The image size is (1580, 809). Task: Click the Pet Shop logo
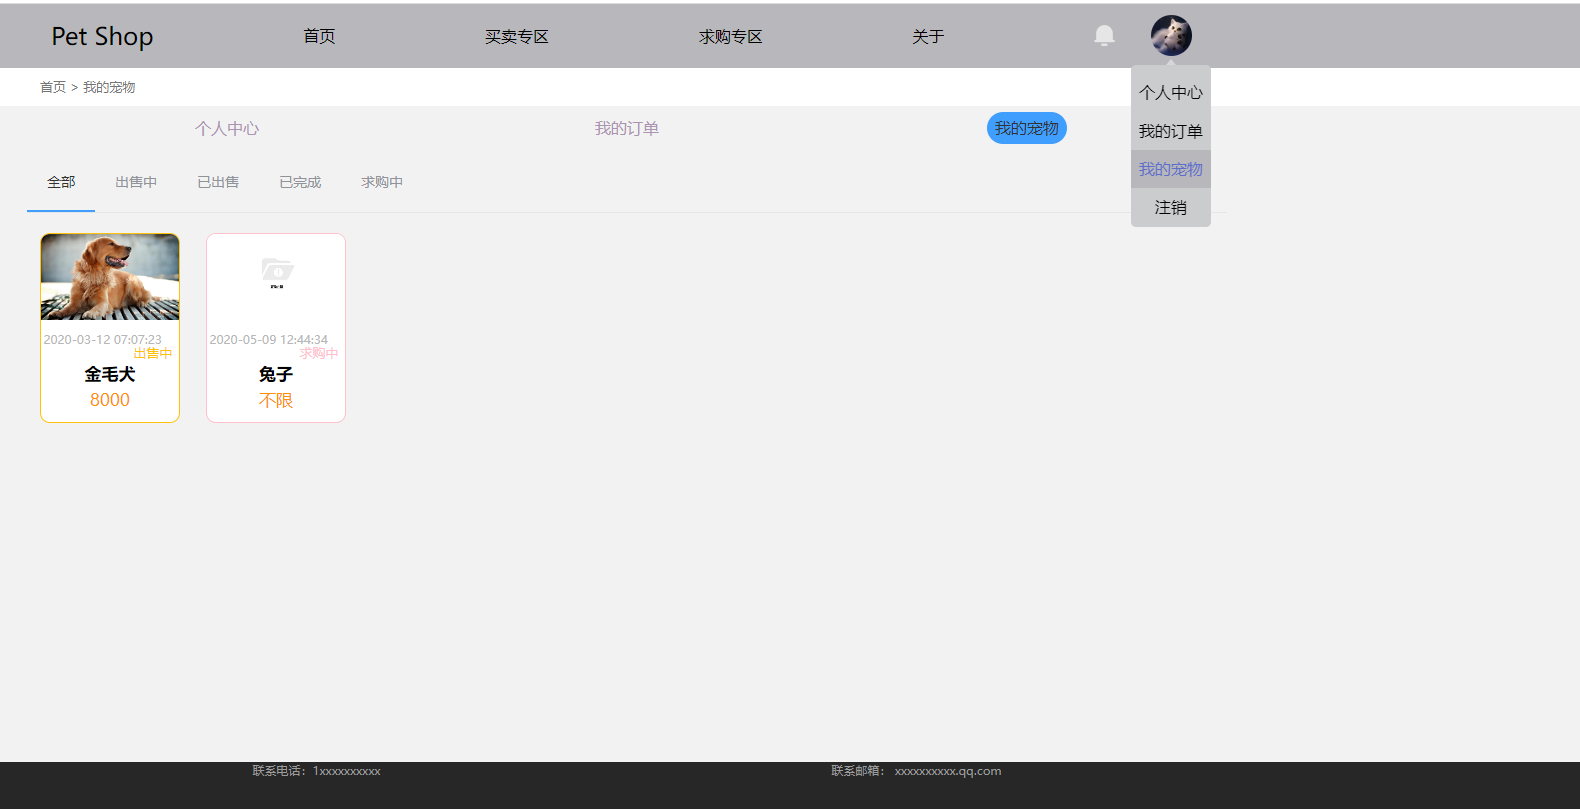tap(102, 37)
